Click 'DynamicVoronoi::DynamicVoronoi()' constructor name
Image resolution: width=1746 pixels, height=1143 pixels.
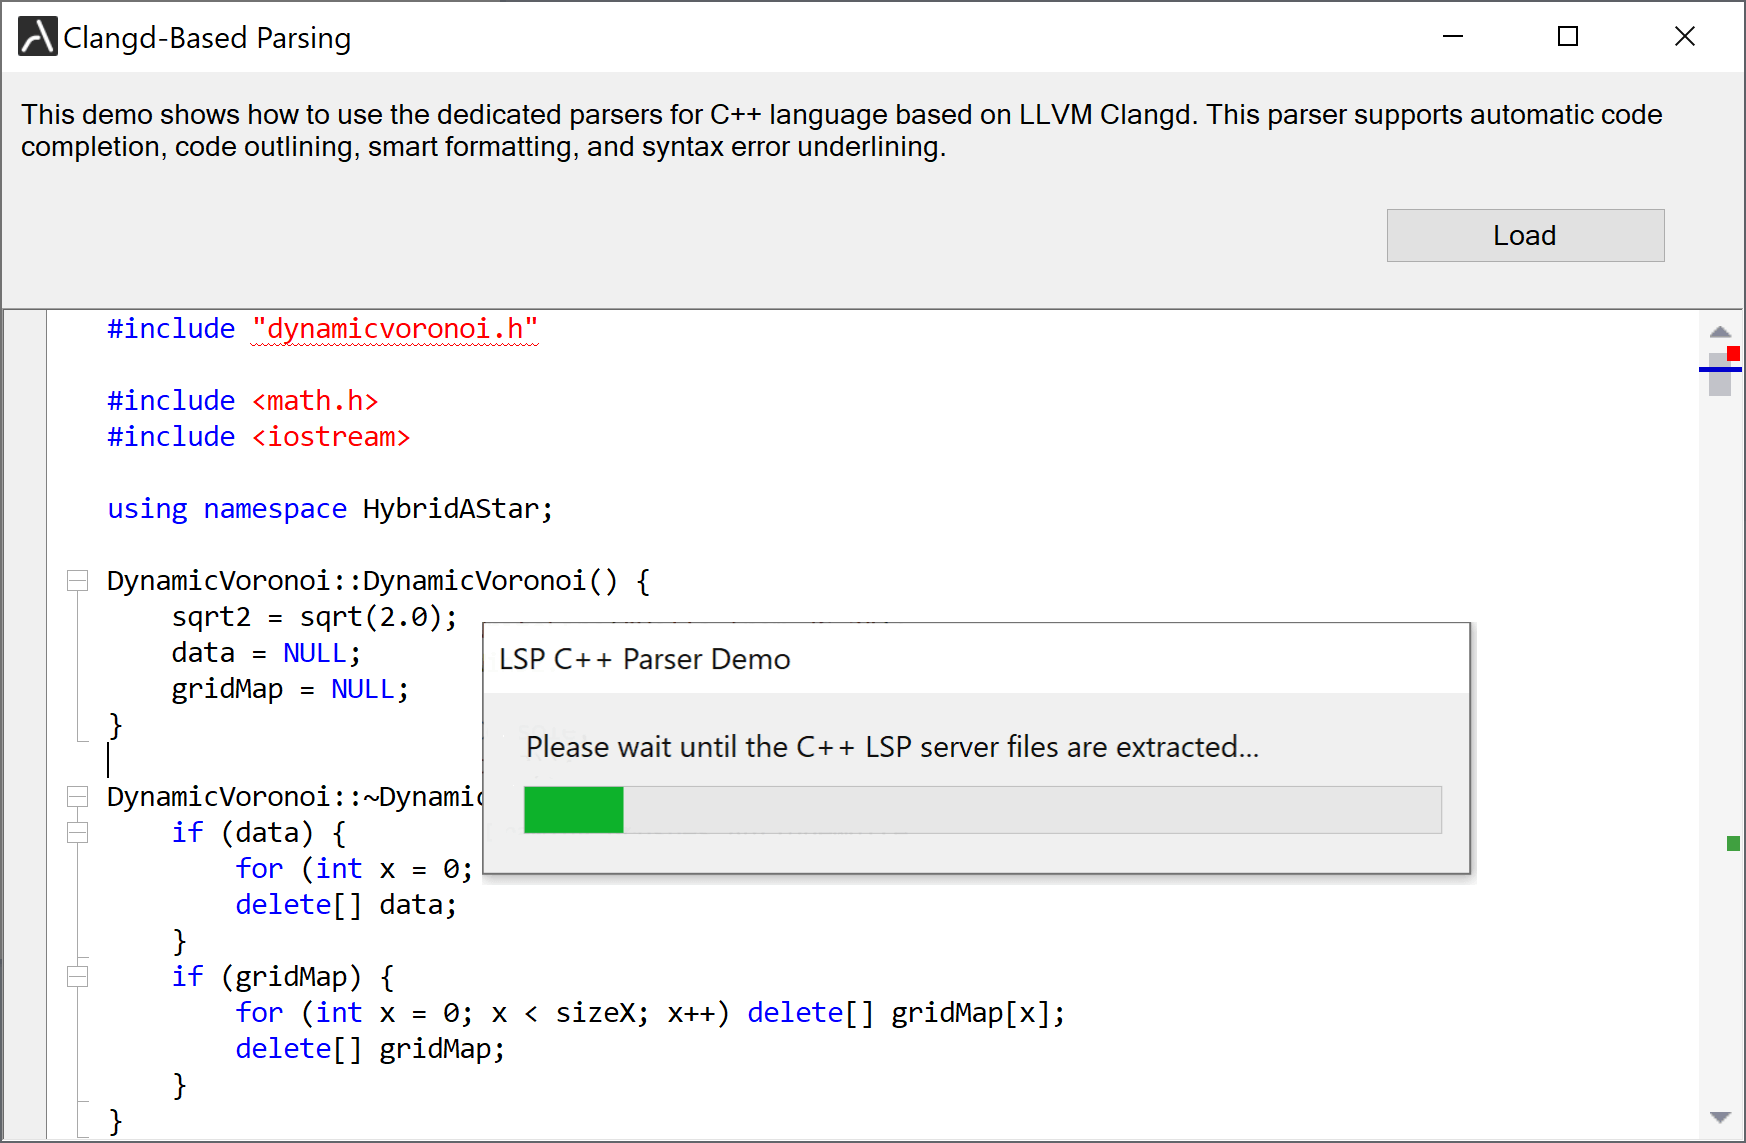pyautogui.click(x=362, y=581)
